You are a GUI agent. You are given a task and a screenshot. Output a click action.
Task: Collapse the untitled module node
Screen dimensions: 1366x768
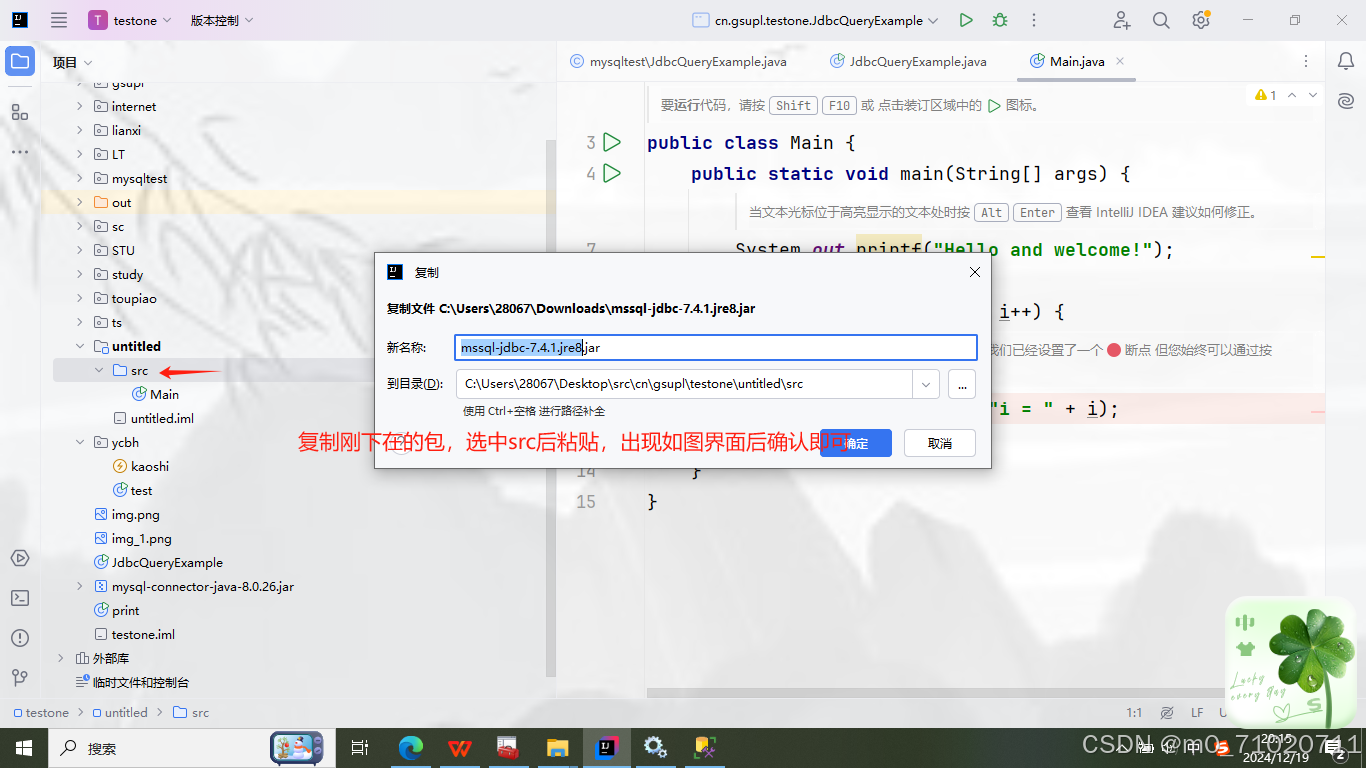(x=80, y=346)
